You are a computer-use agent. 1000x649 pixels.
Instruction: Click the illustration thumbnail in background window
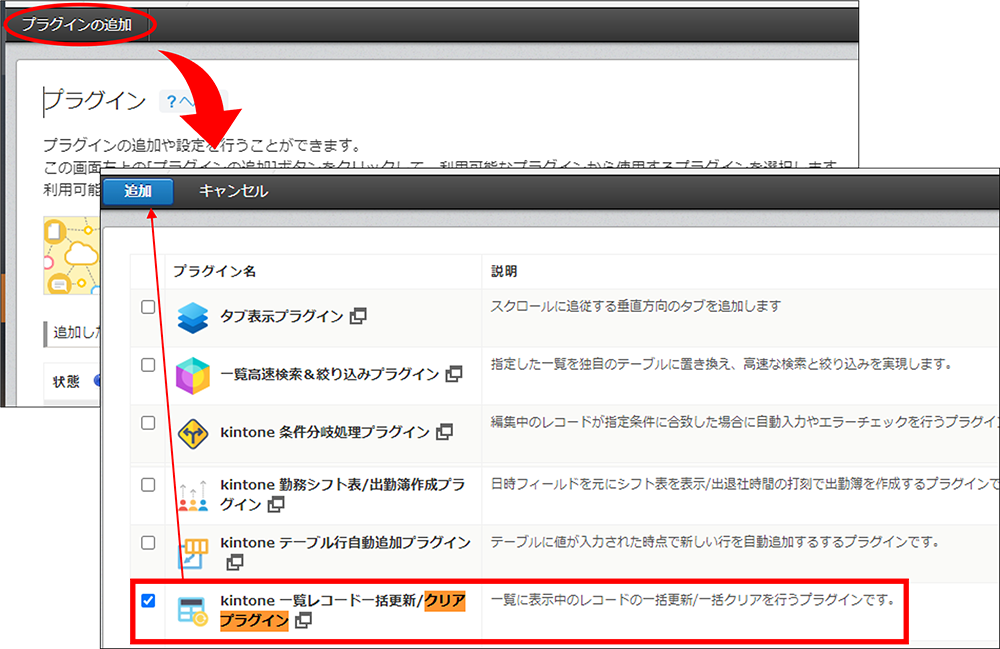coord(71,256)
